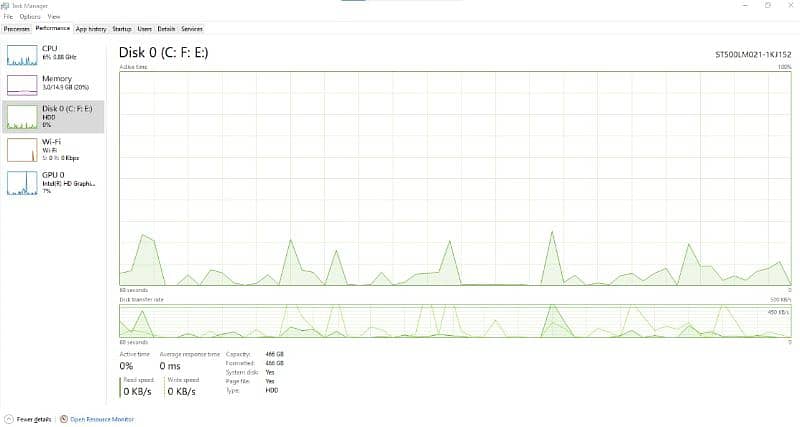Click the Fewer details chevron icon
Viewport: 800px width, 427px height.
click(x=8, y=419)
